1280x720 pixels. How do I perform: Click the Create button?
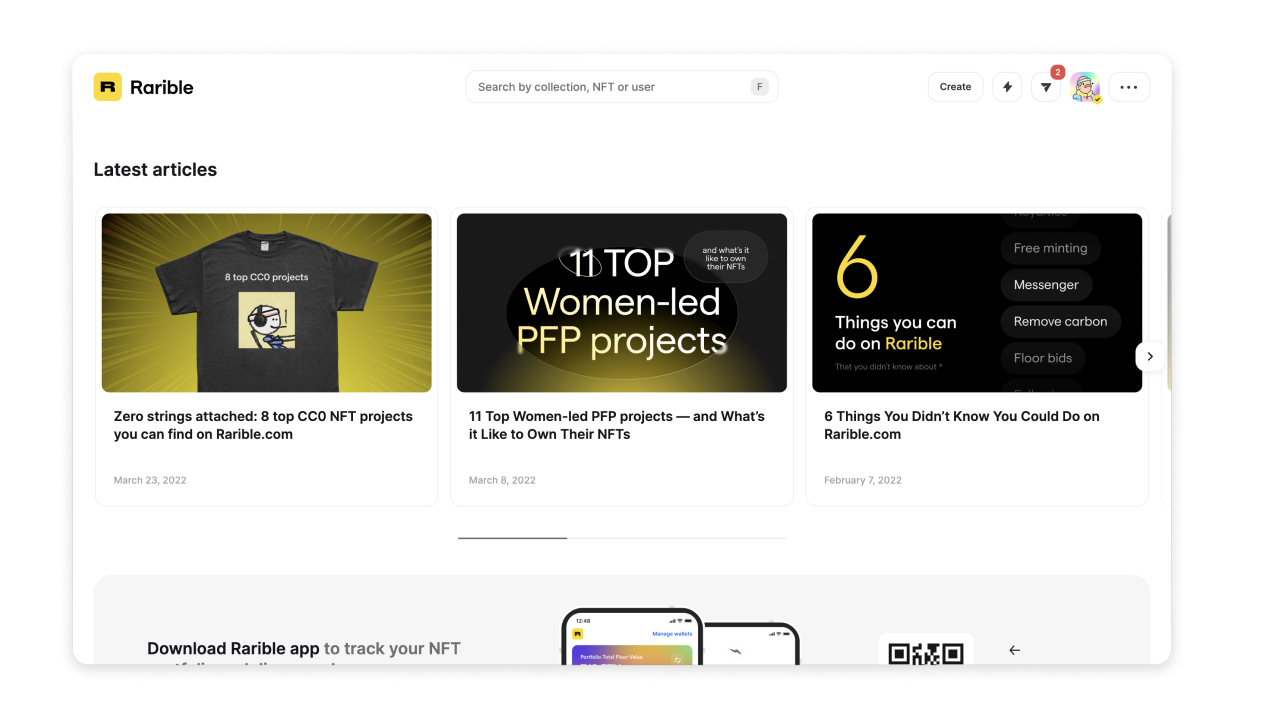tap(955, 87)
